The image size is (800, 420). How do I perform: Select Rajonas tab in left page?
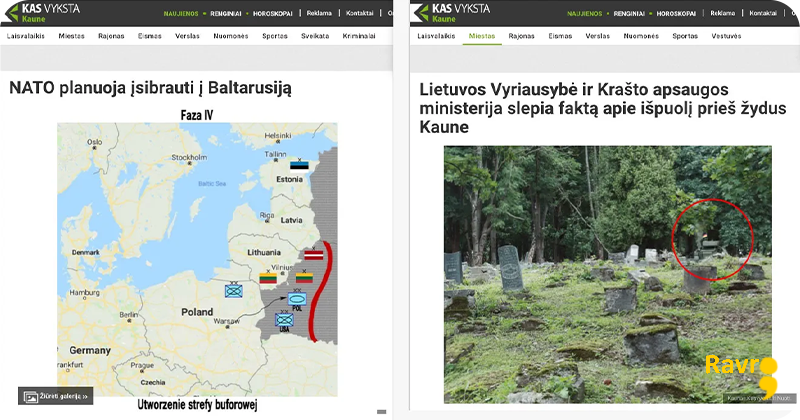[x=111, y=36]
